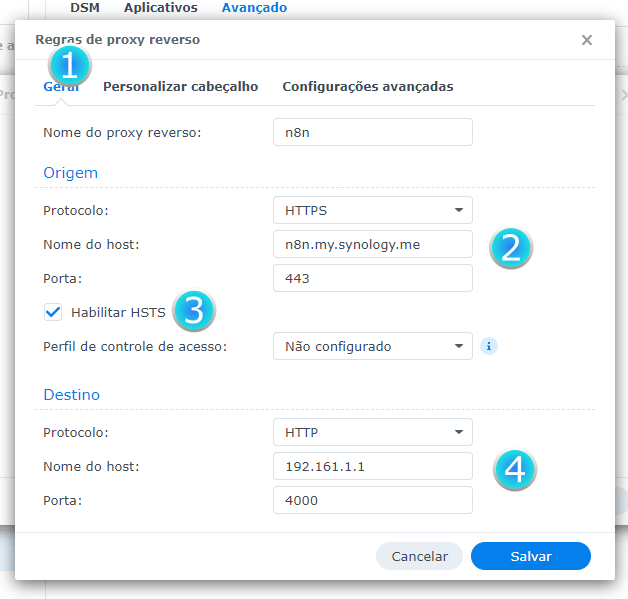Viewport: 628px width, 599px height.
Task: Click the numbered badge 4 marker
Action: 515,469
